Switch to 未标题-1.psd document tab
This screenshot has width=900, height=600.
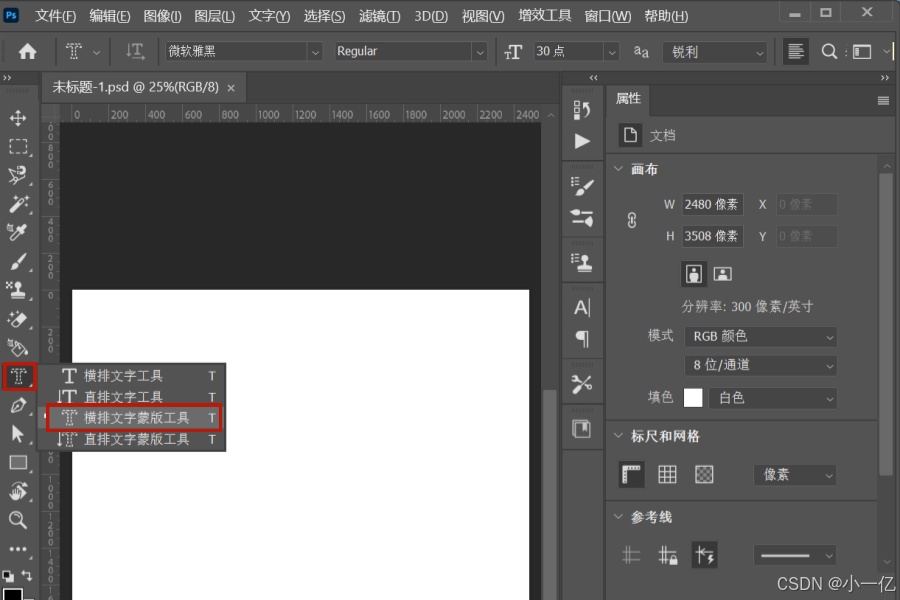point(135,87)
